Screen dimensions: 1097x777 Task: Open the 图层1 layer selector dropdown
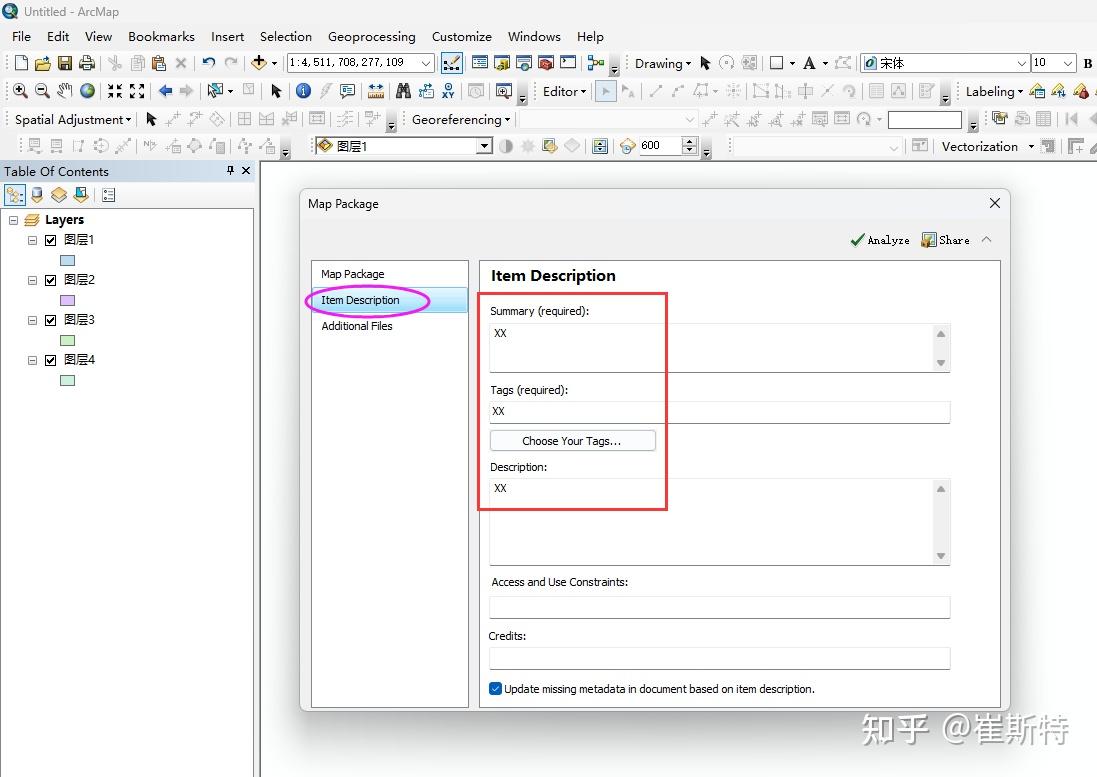pos(484,145)
